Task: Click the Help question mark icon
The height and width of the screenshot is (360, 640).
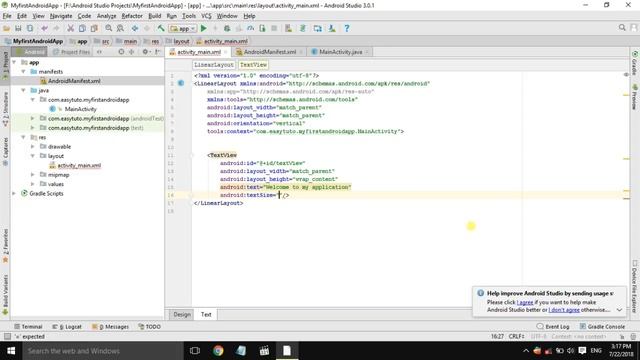Action: (x=347, y=29)
